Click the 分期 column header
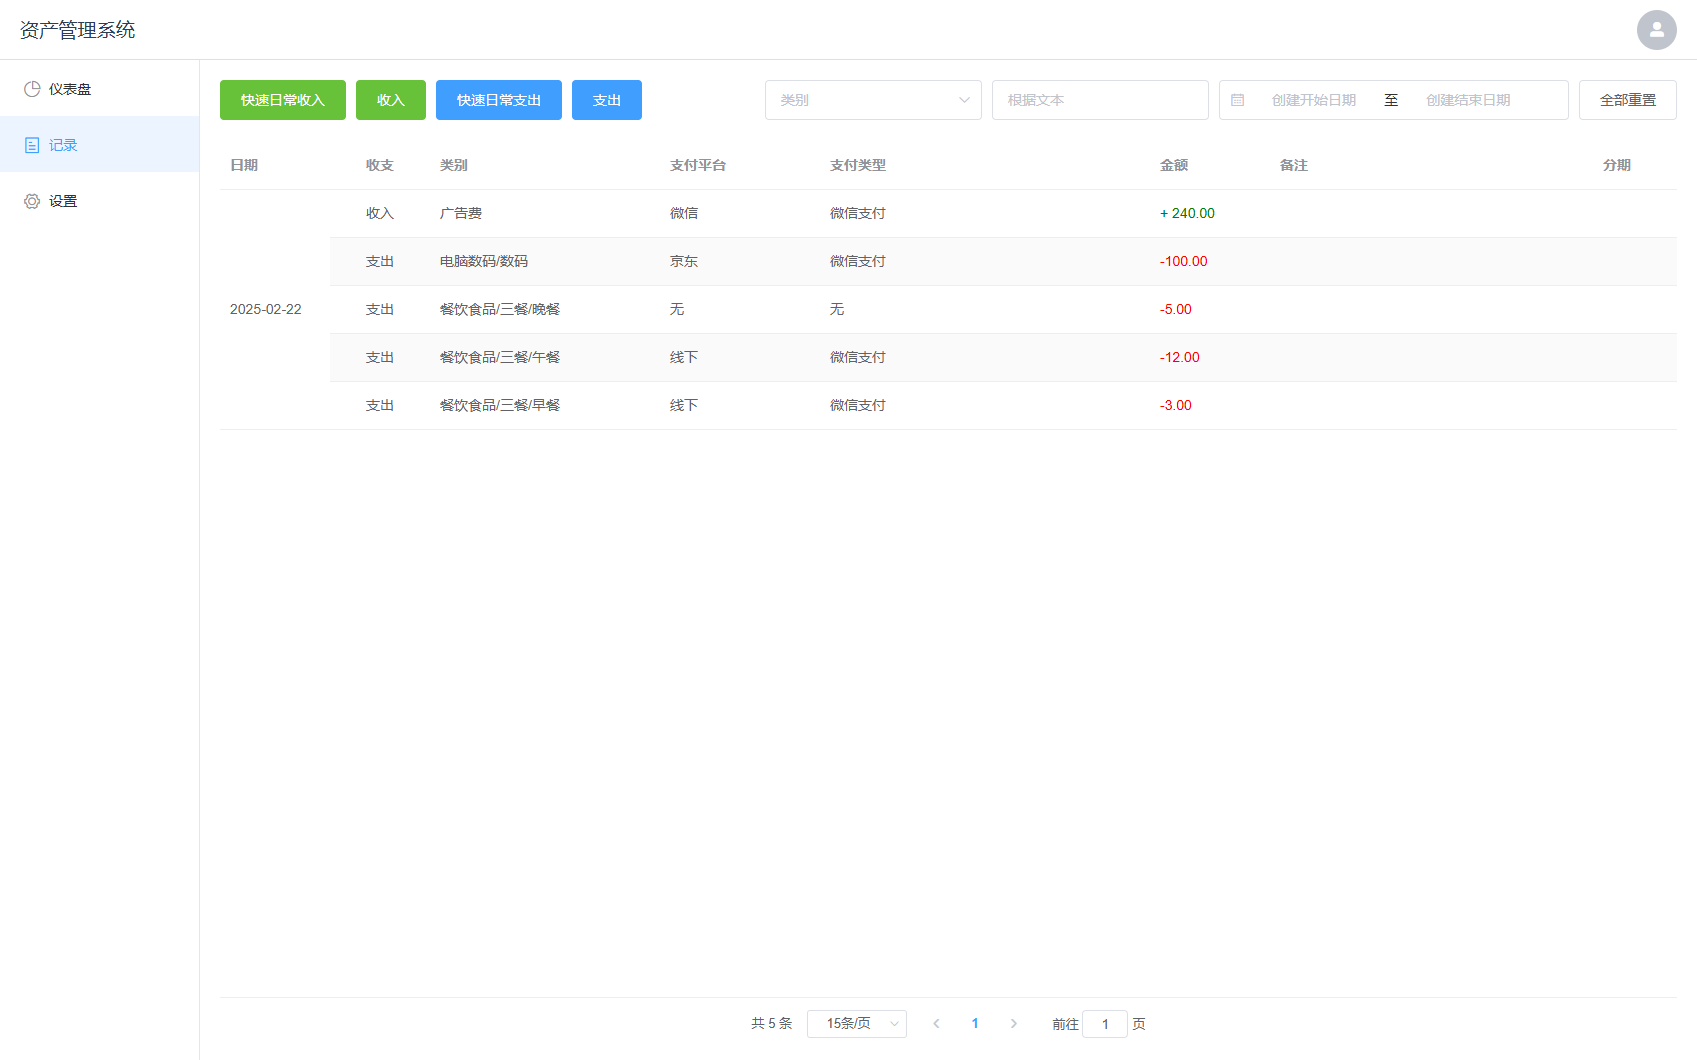Viewport: 1697px width, 1060px height. click(x=1617, y=165)
